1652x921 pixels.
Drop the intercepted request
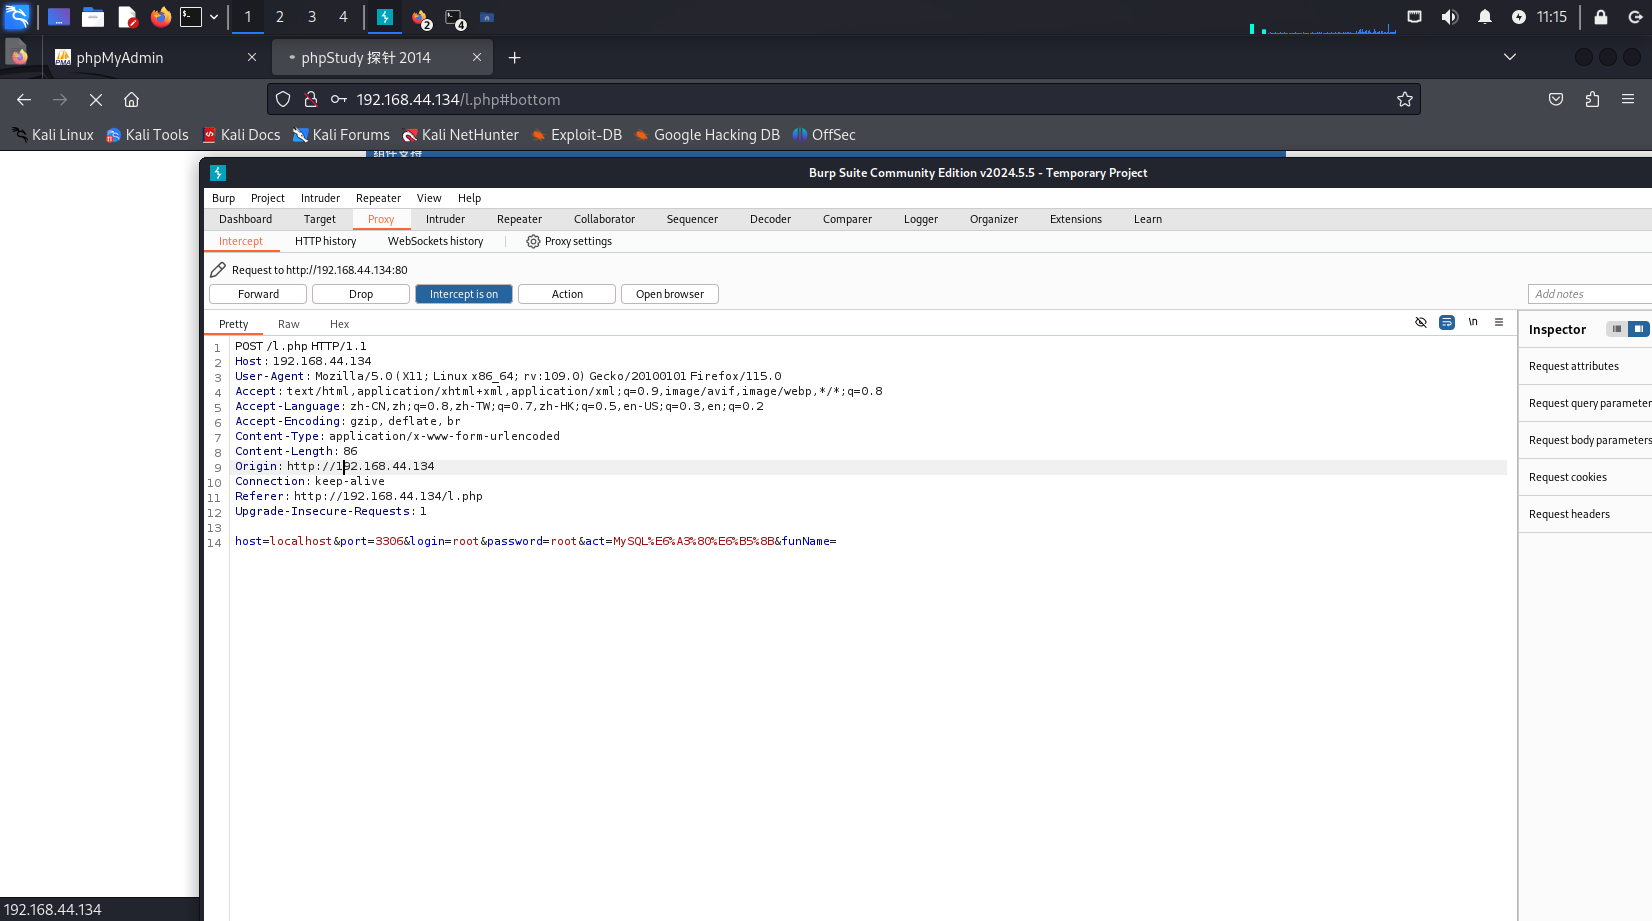point(360,294)
